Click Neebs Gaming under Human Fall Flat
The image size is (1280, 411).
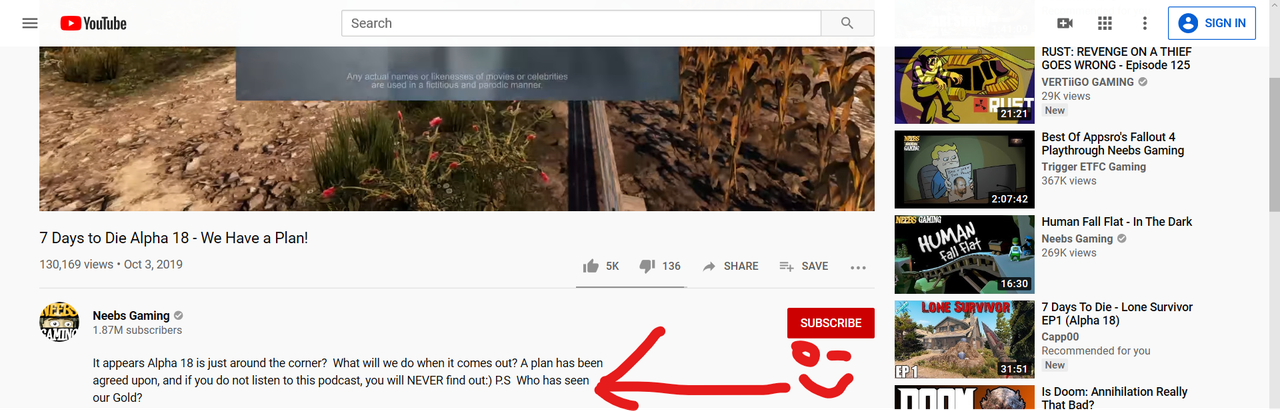coord(1077,239)
